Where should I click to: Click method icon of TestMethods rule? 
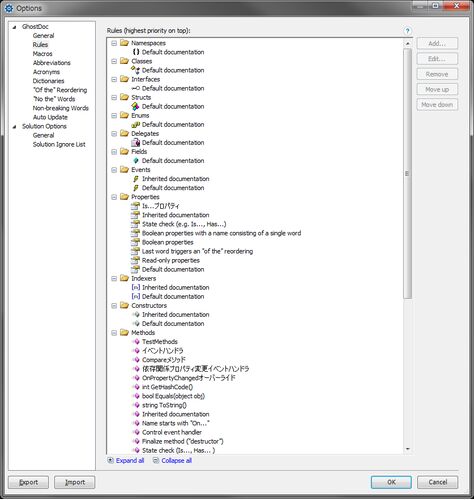tap(136, 341)
